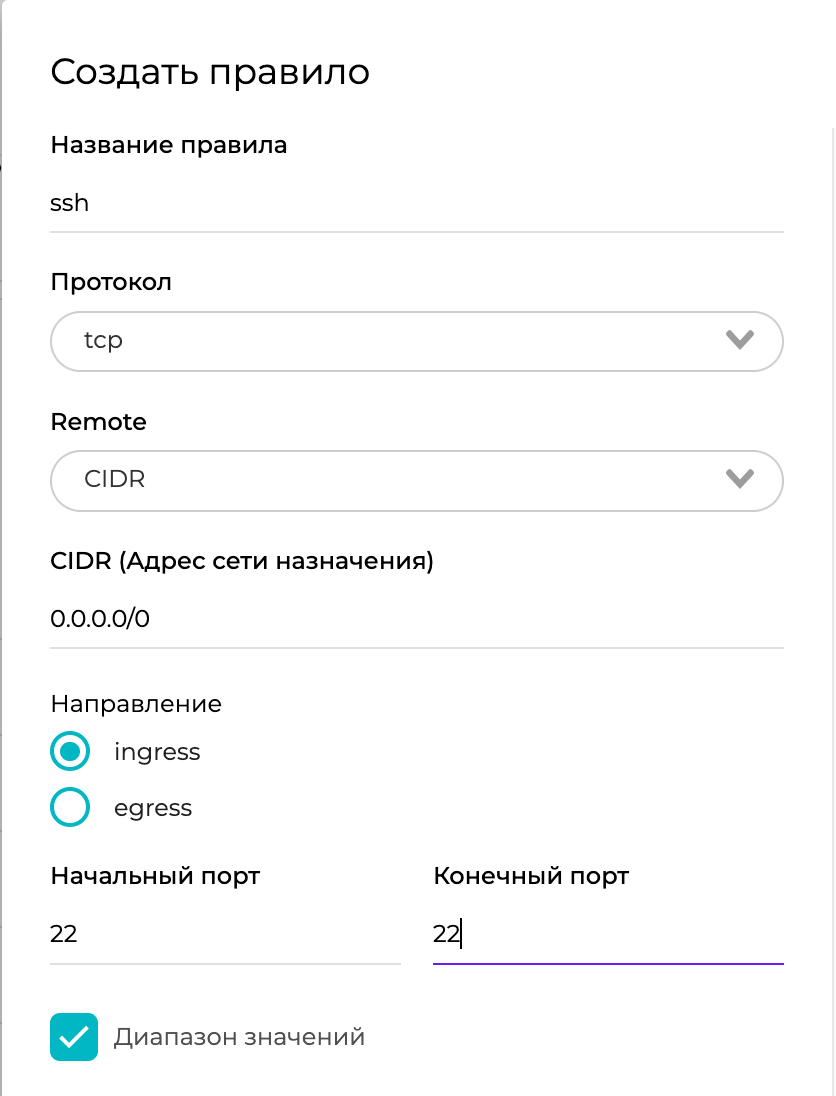
Task: Select the ingress radio button
Action: 70,752
